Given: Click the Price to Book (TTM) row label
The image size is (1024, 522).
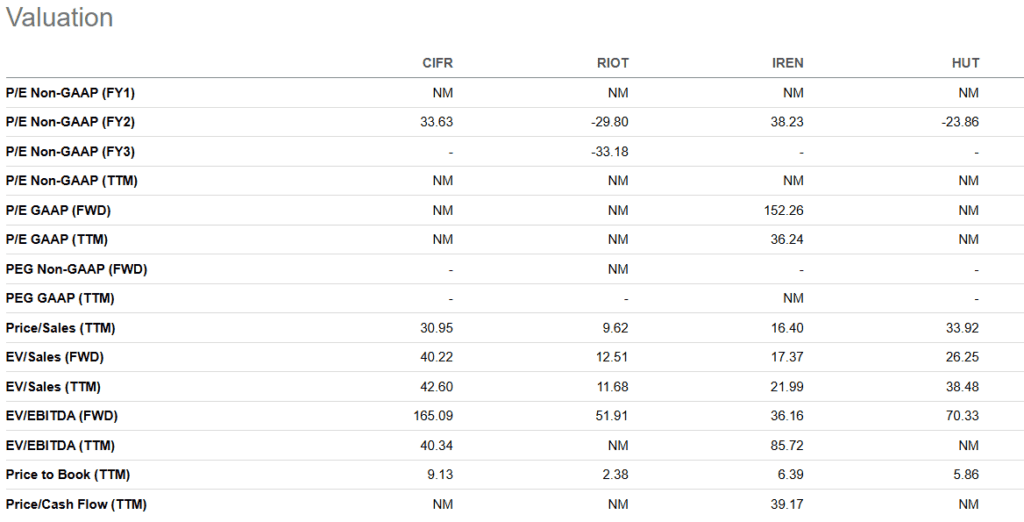Looking at the screenshot, I should [68, 475].
